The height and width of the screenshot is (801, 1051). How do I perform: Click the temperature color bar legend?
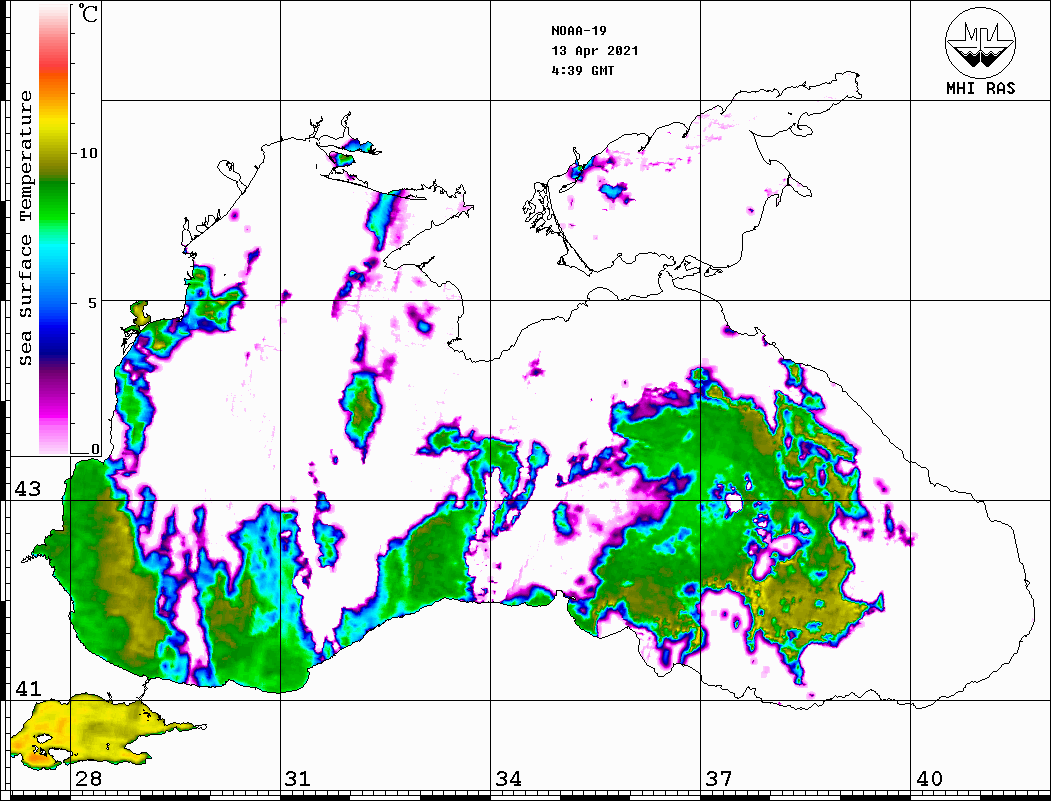[54, 229]
